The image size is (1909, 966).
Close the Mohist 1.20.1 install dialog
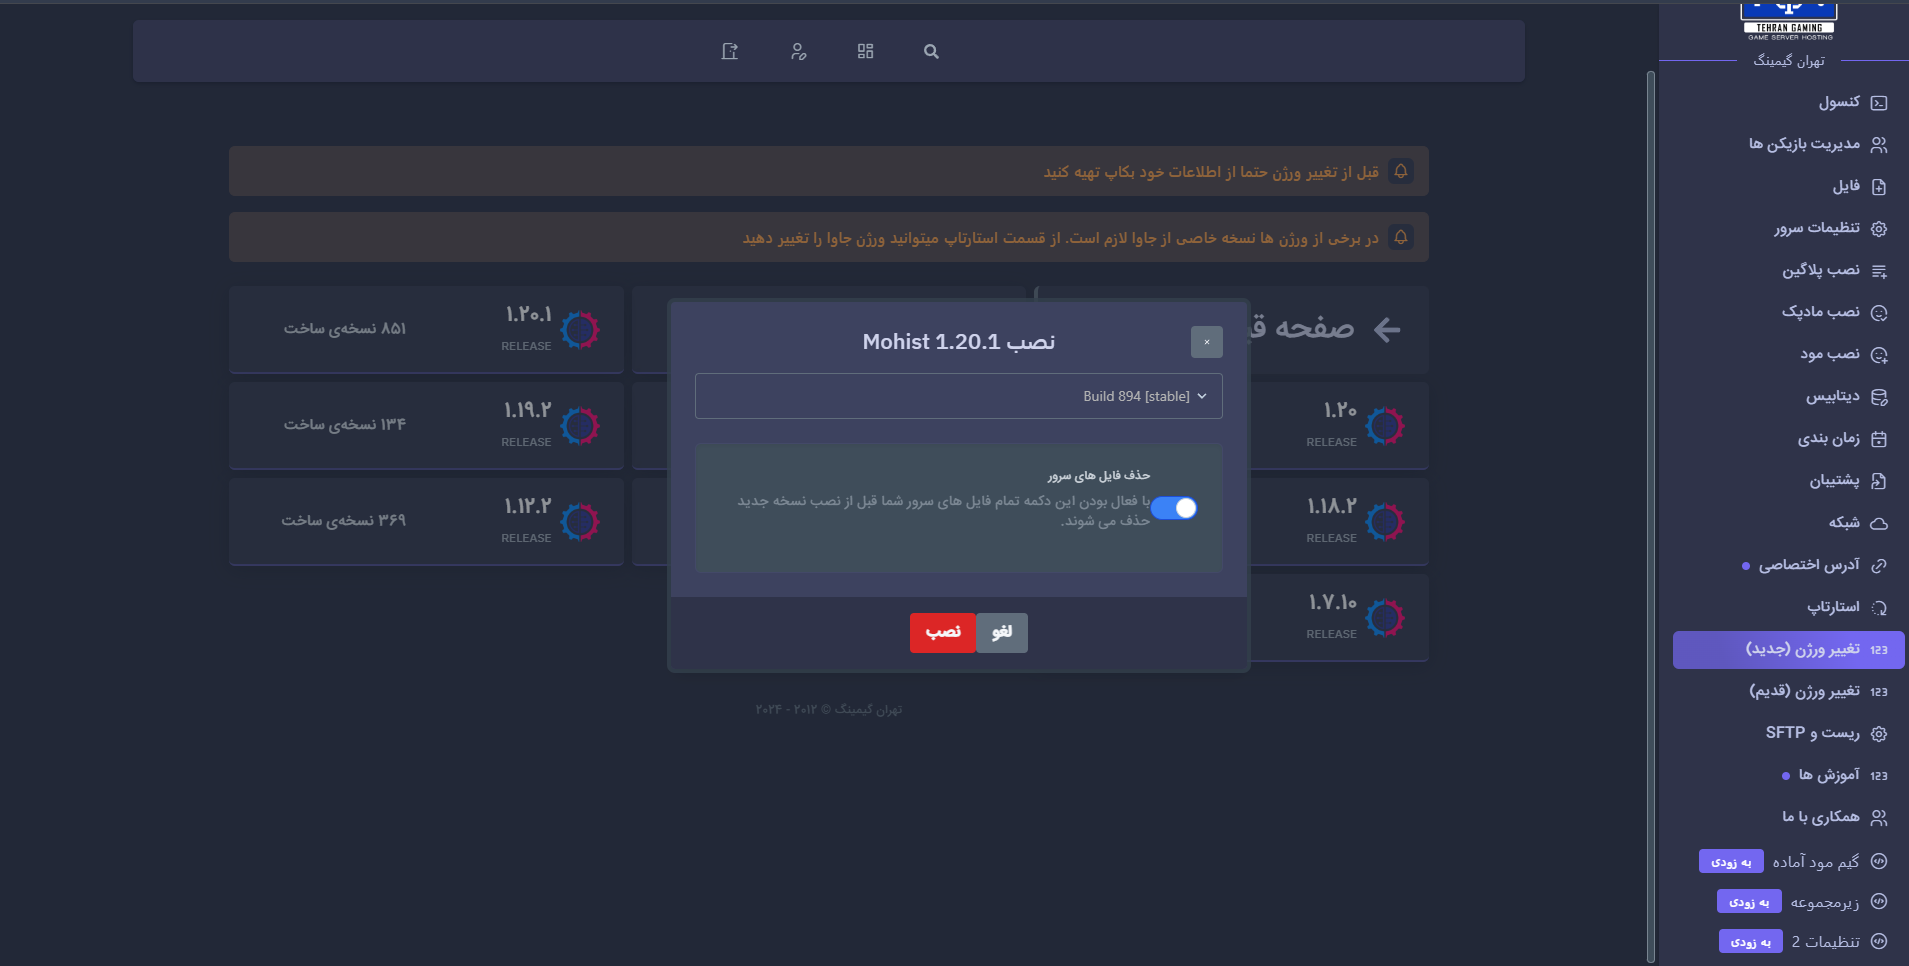click(x=1207, y=342)
